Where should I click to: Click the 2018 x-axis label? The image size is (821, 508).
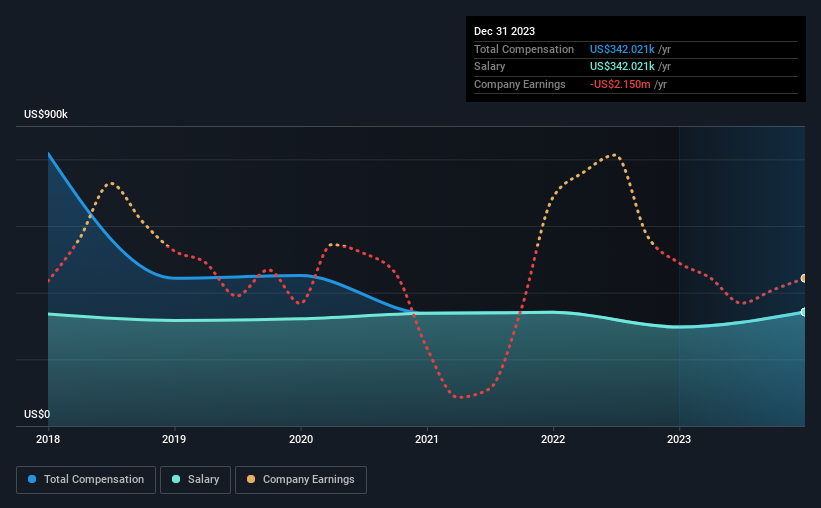(48, 439)
